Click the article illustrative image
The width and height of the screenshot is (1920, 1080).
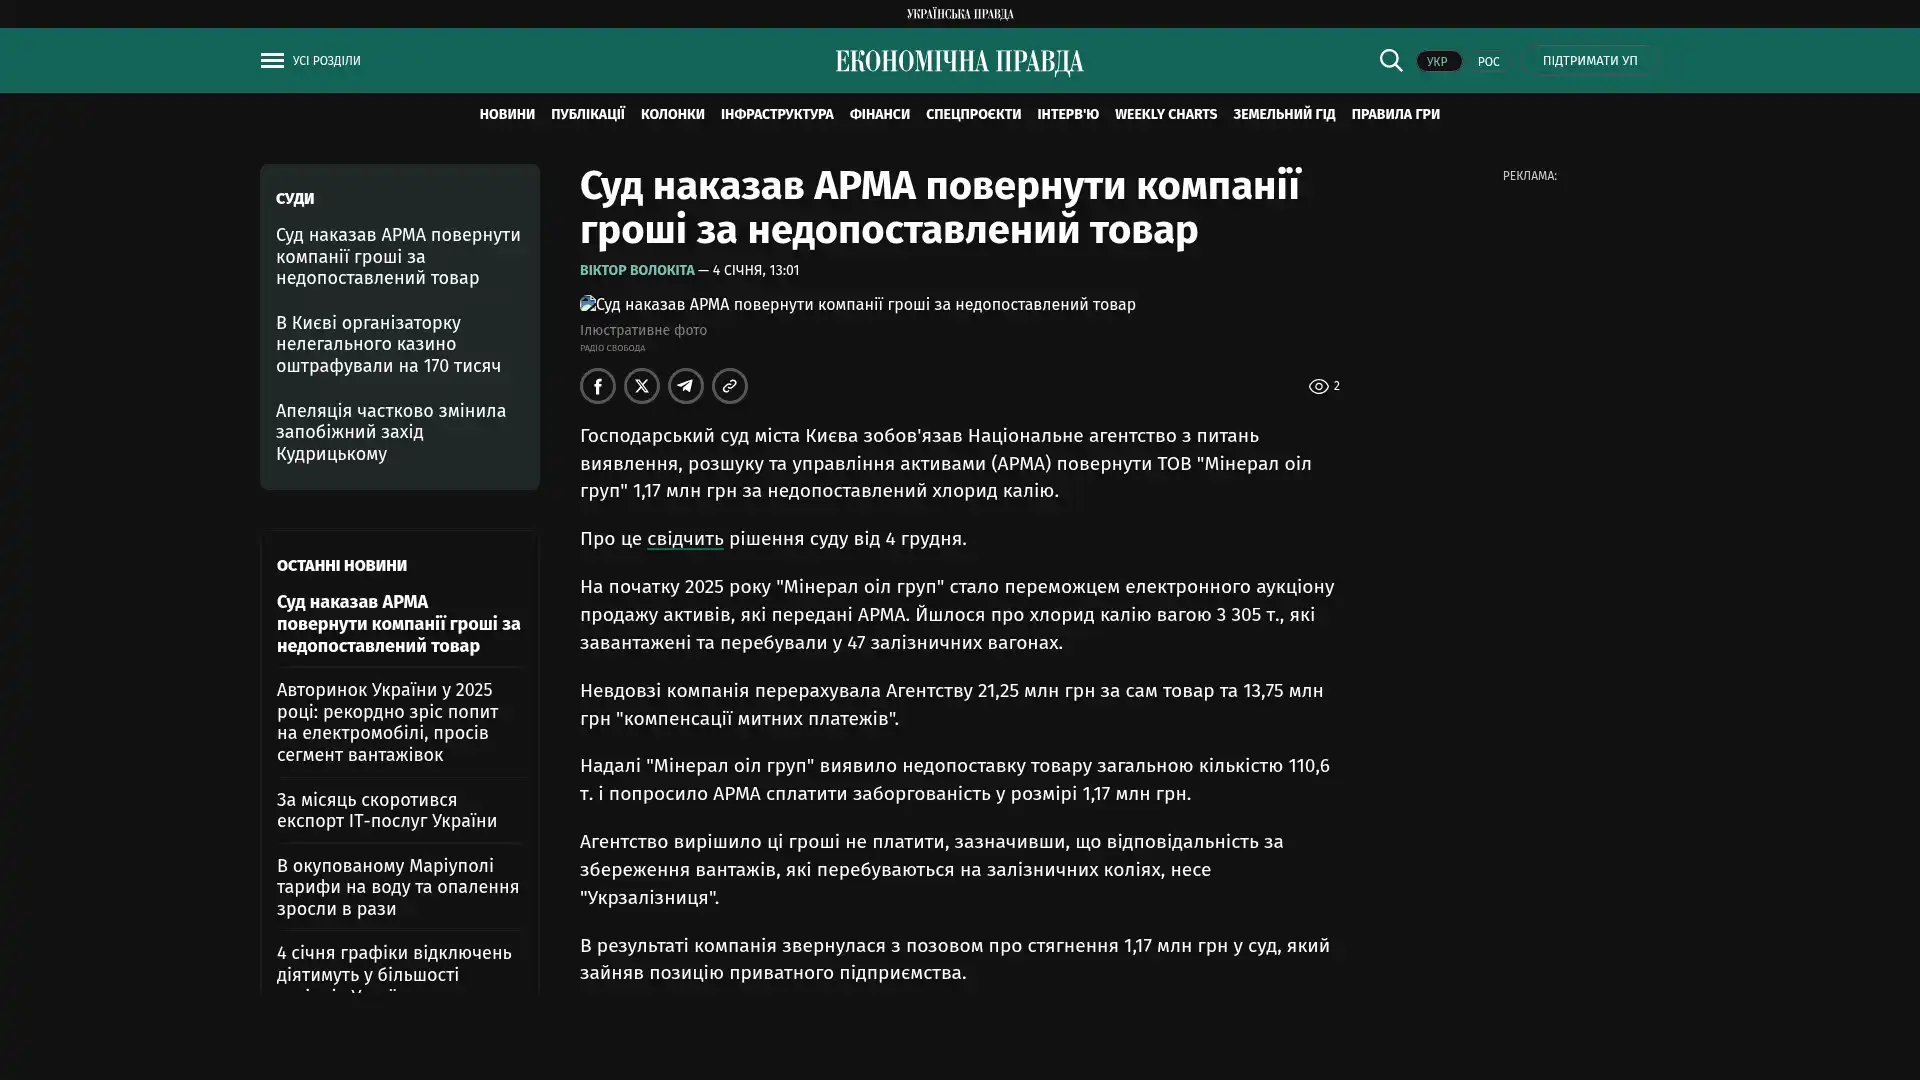tap(857, 304)
